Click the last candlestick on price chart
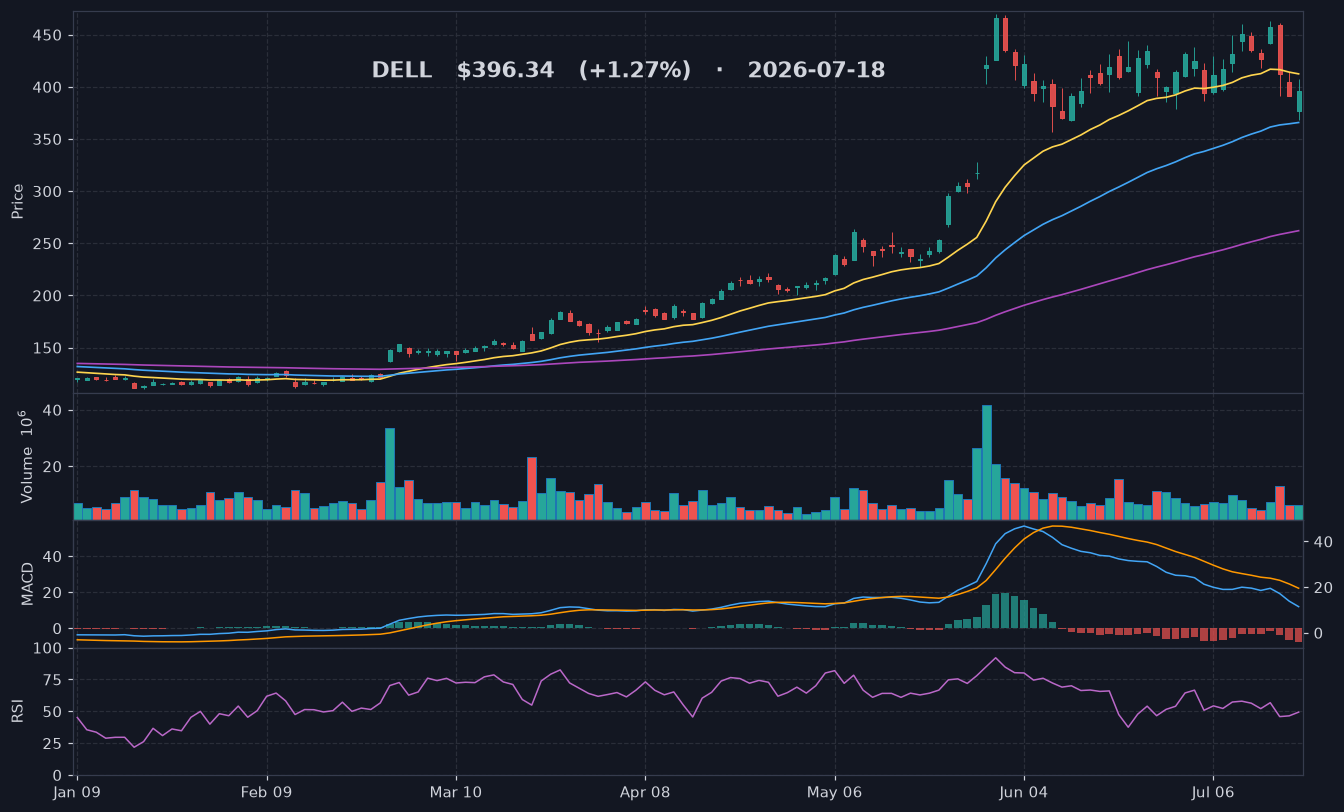The image size is (1344, 812). point(1299,102)
